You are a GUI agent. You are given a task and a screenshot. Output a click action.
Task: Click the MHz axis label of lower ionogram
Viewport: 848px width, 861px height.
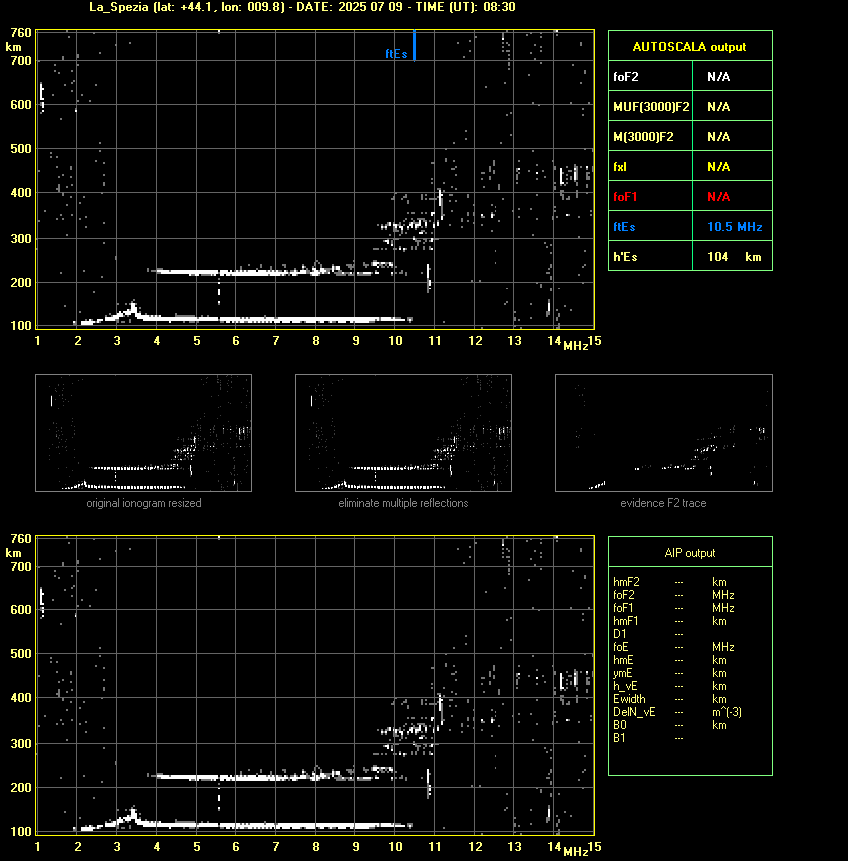575,852
